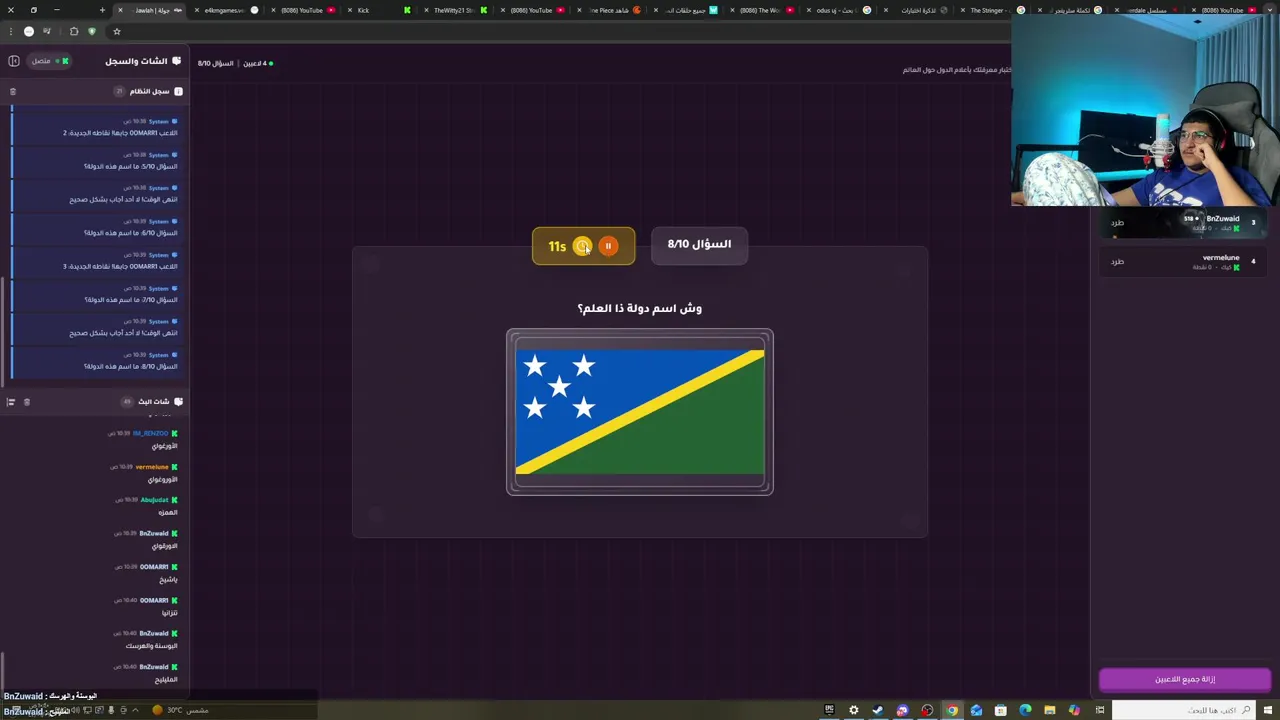Screen dimensions: 1280x720
Task: Collapse the chat and log sidebar
Action: click(x=14, y=61)
